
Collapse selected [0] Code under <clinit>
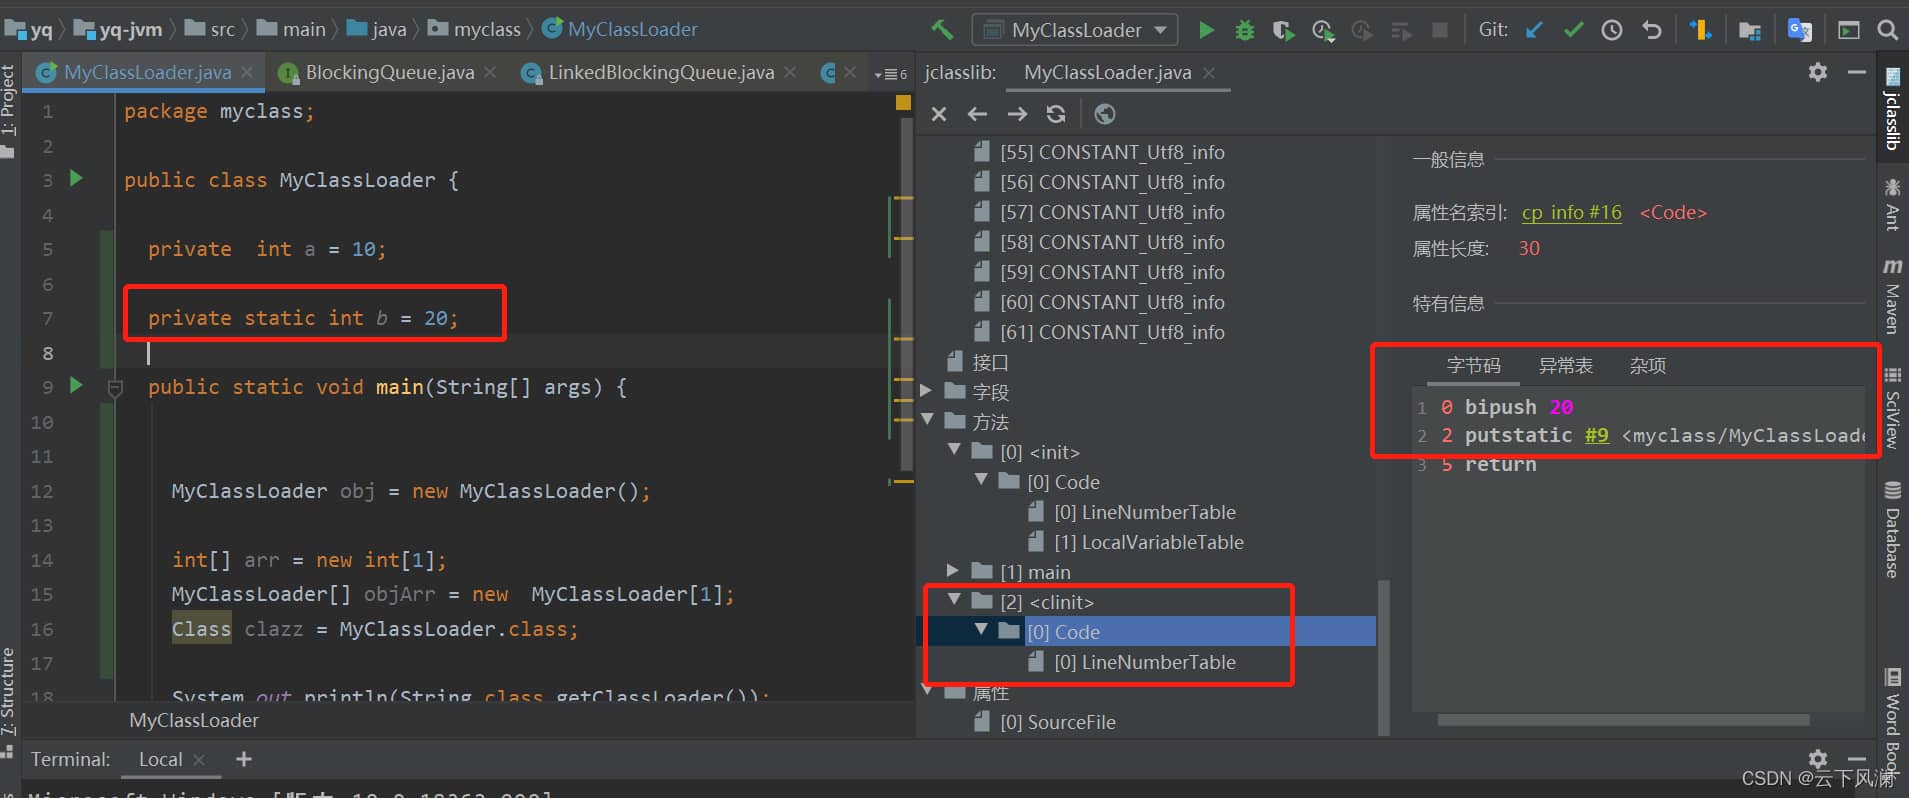pyautogui.click(x=981, y=630)
